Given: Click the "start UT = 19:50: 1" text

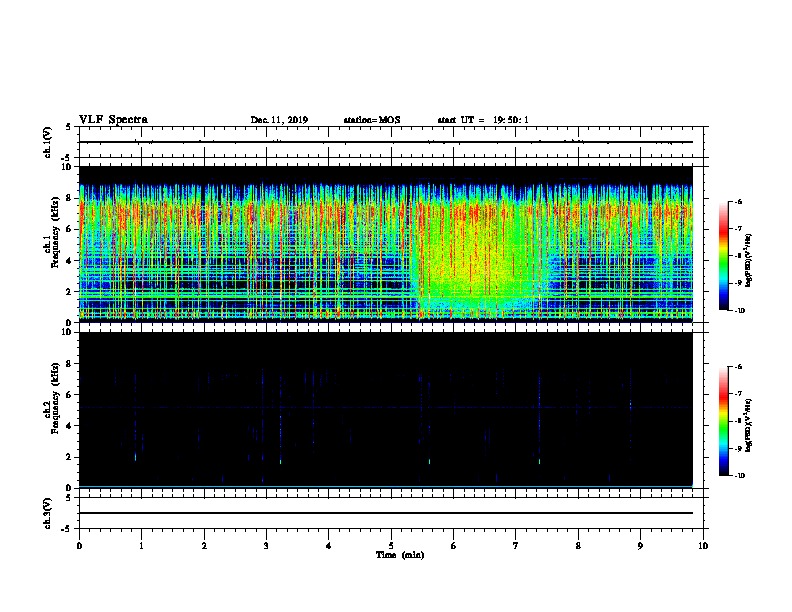Looking at the screenshot, I should tap(483, 120).
